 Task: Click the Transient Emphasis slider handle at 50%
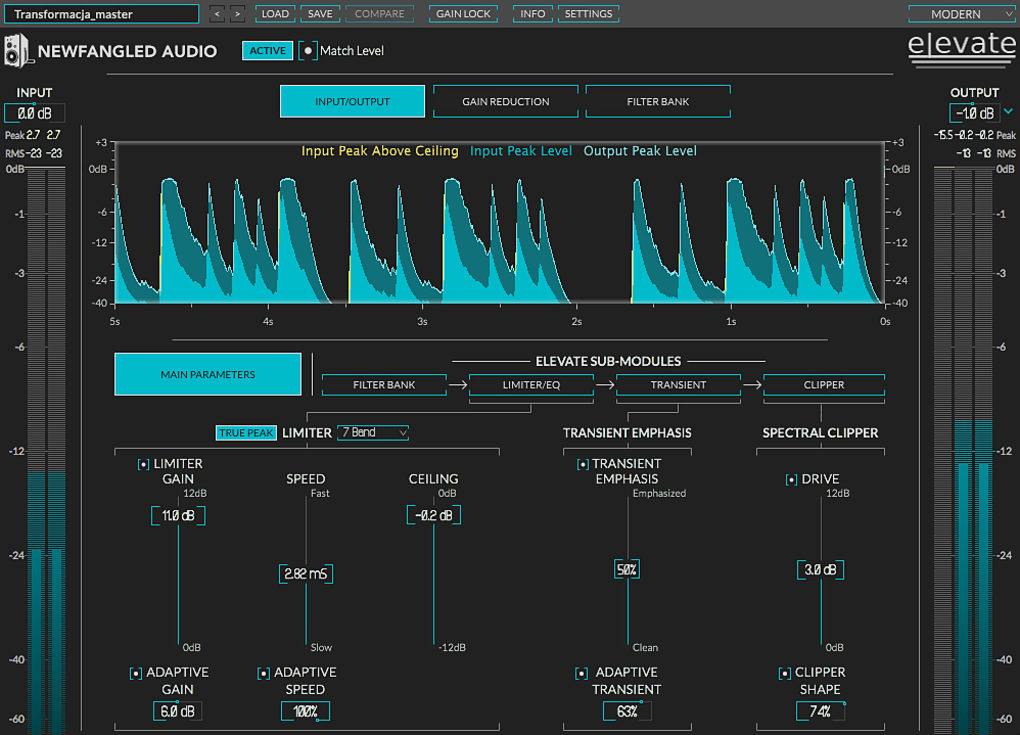[x=627, y=570]
